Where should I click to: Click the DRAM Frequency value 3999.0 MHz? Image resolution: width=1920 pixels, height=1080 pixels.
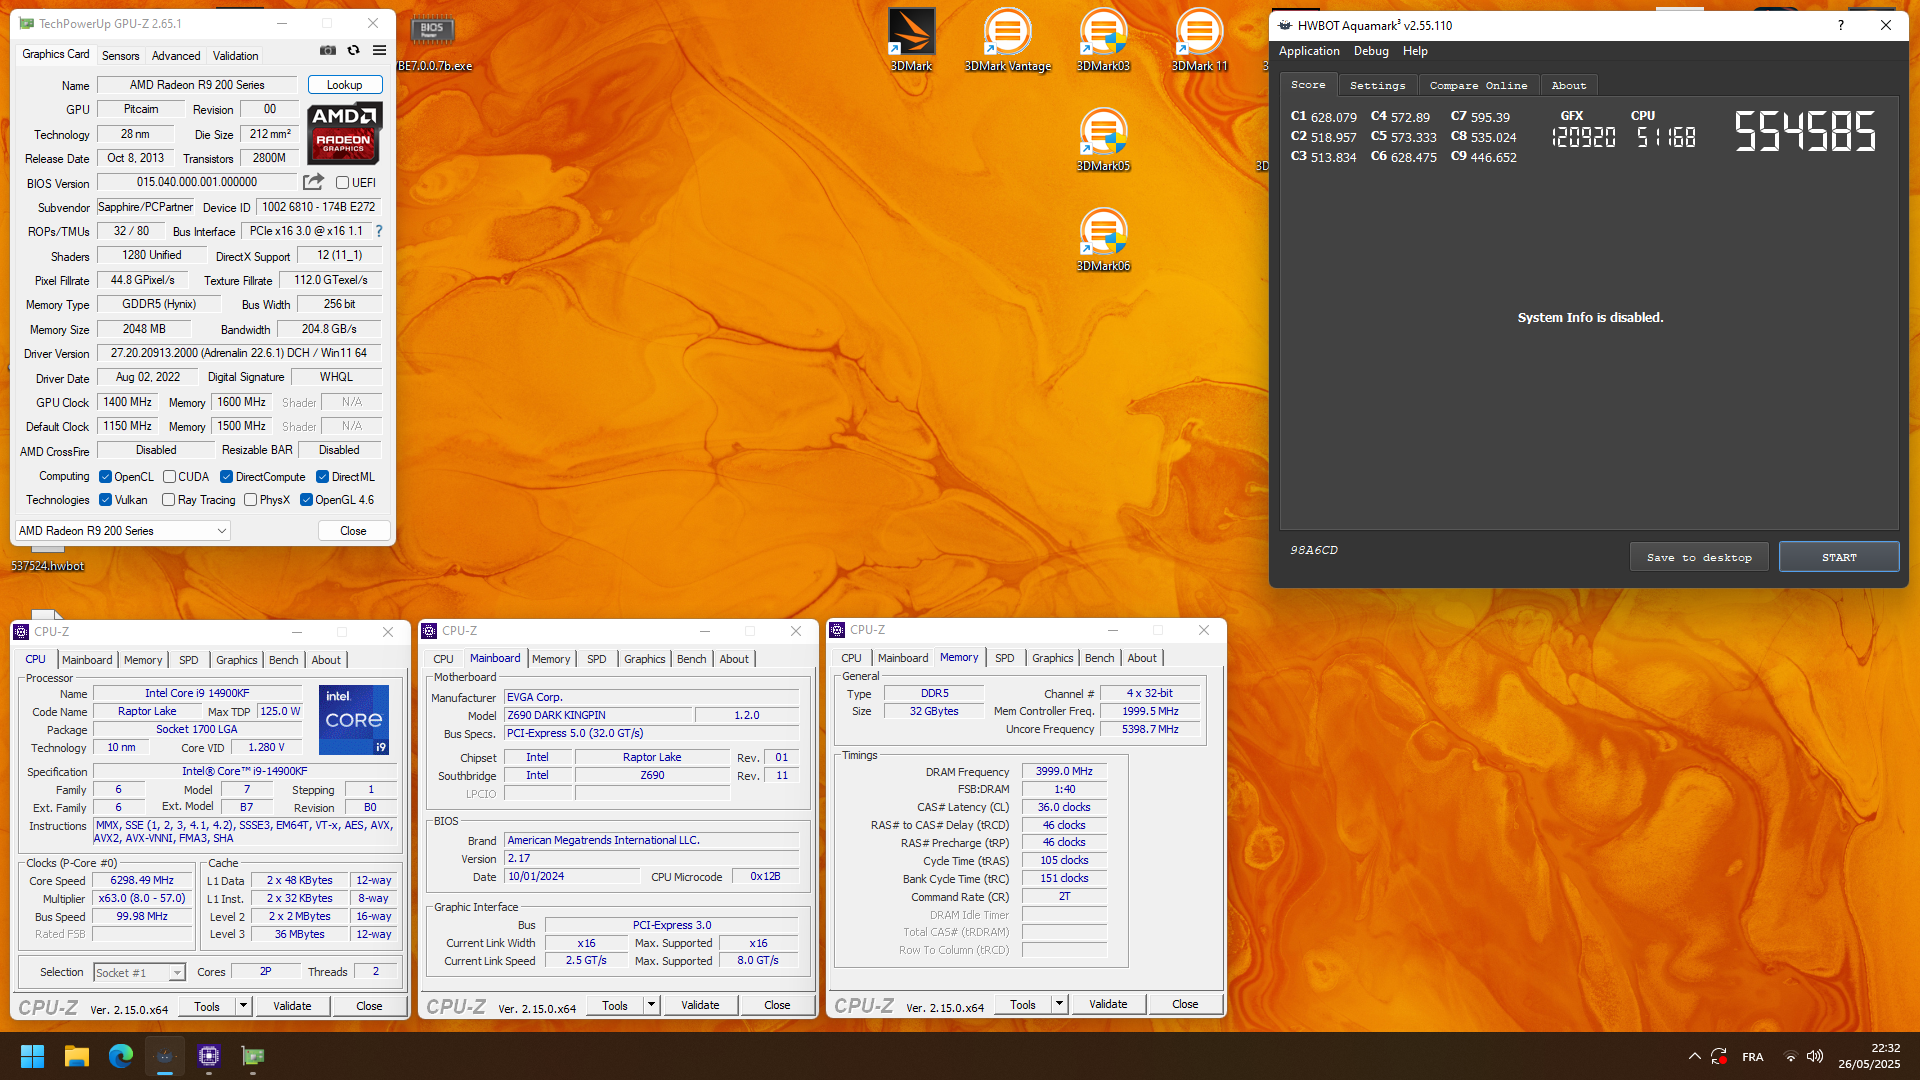(x=1064, y=771)
